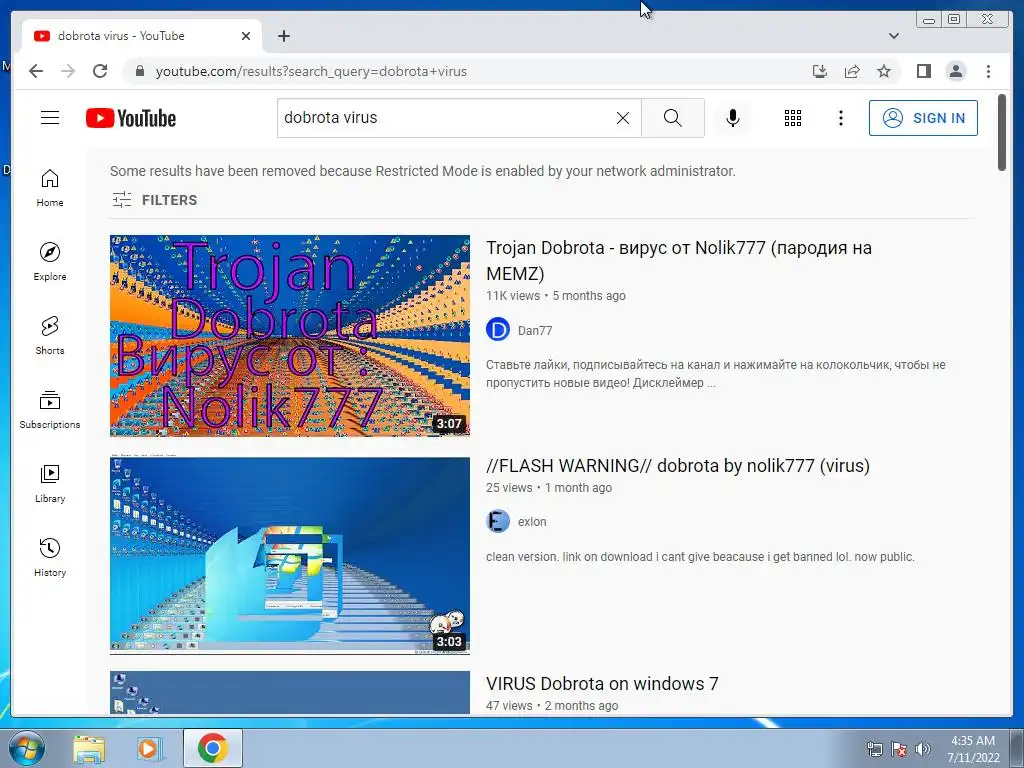Click the SIGN IN button
1024x768 pixels.
pyautogui.click(x=923, y=118)
